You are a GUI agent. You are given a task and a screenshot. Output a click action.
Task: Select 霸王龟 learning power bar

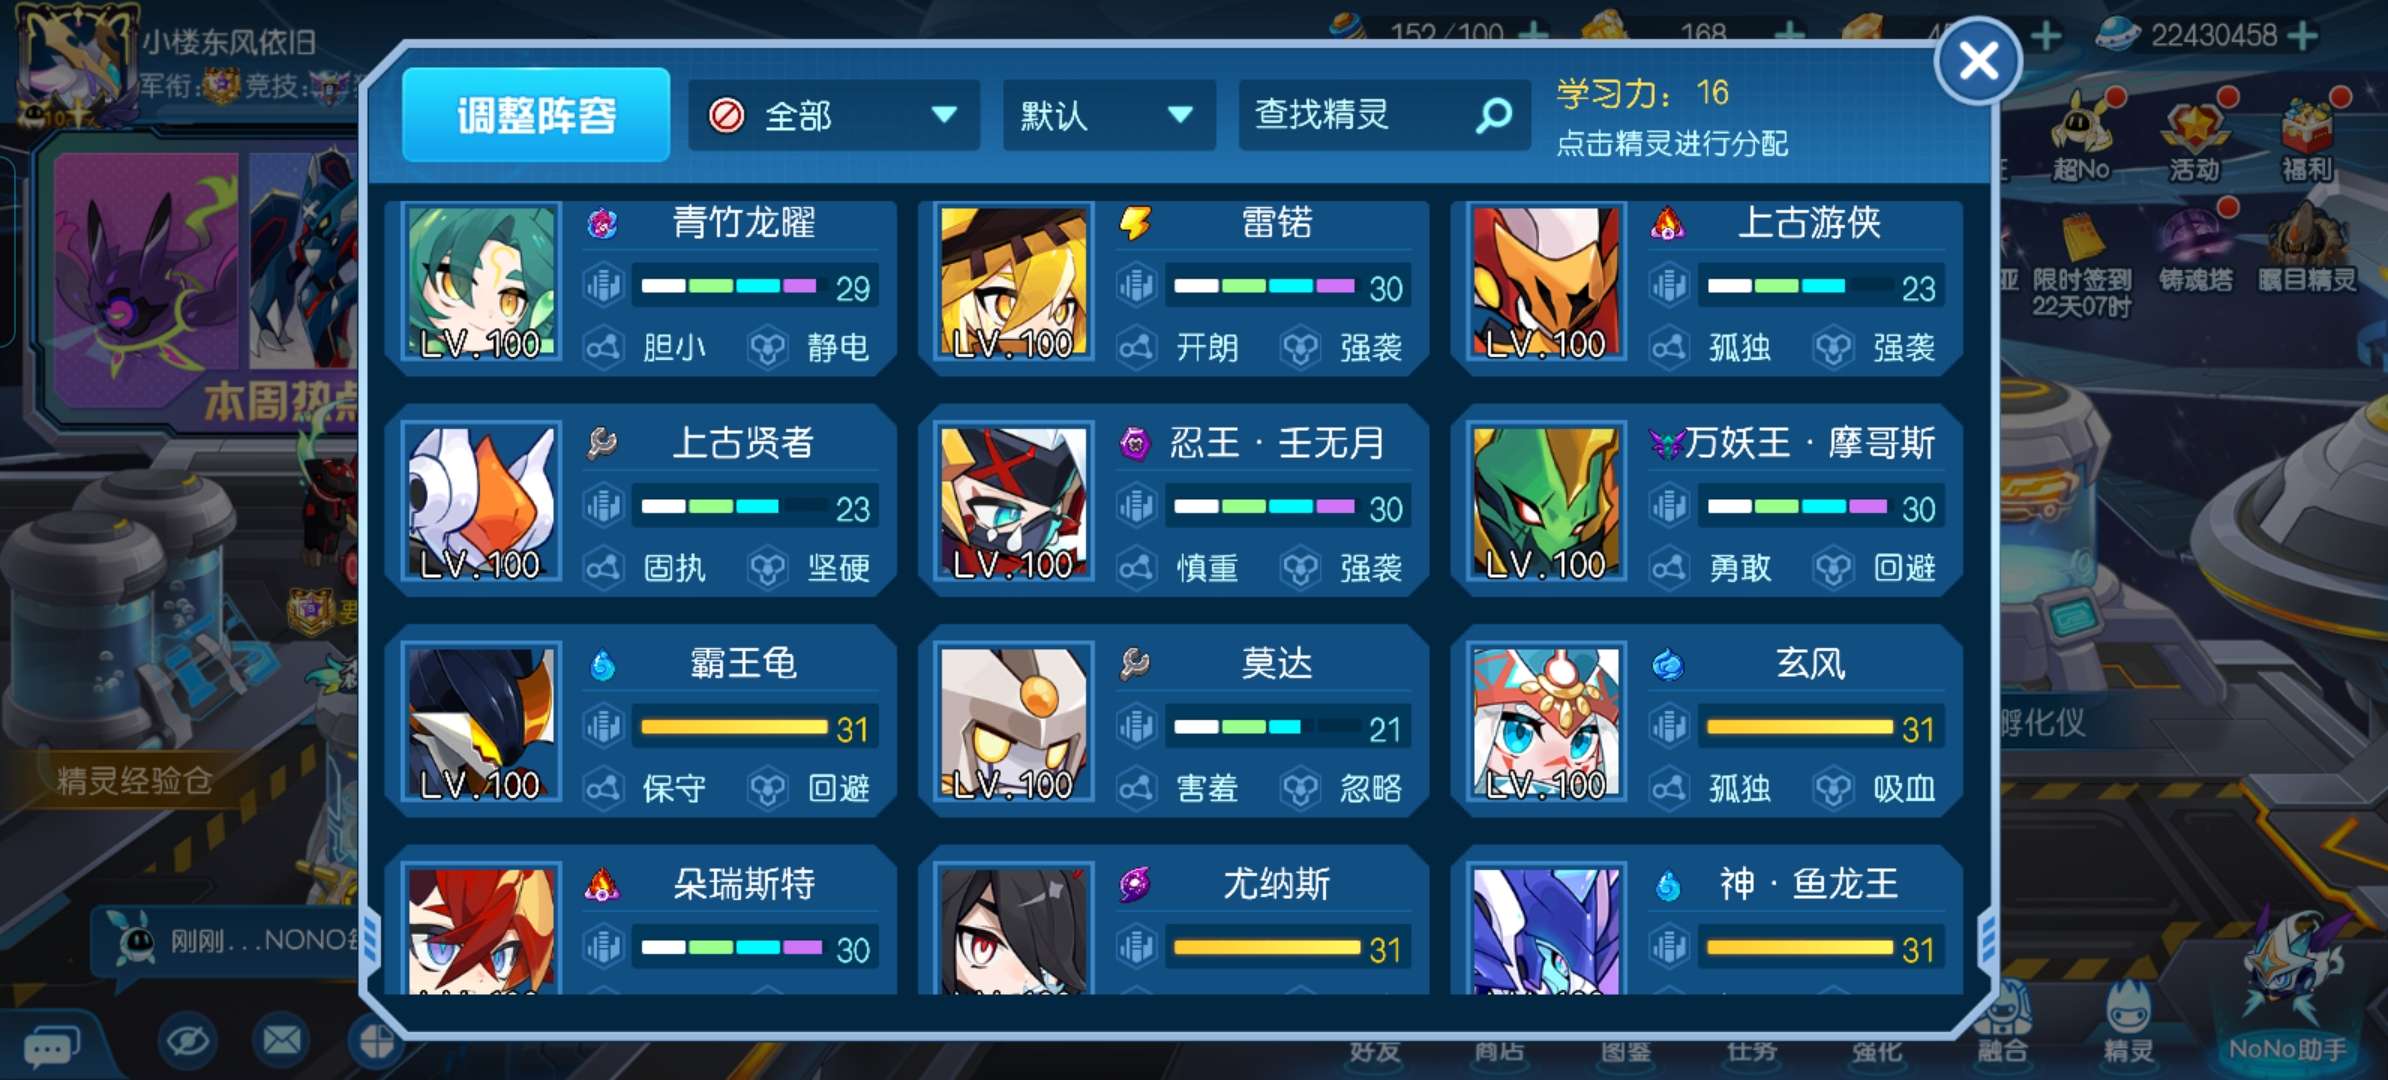point(756,728)
